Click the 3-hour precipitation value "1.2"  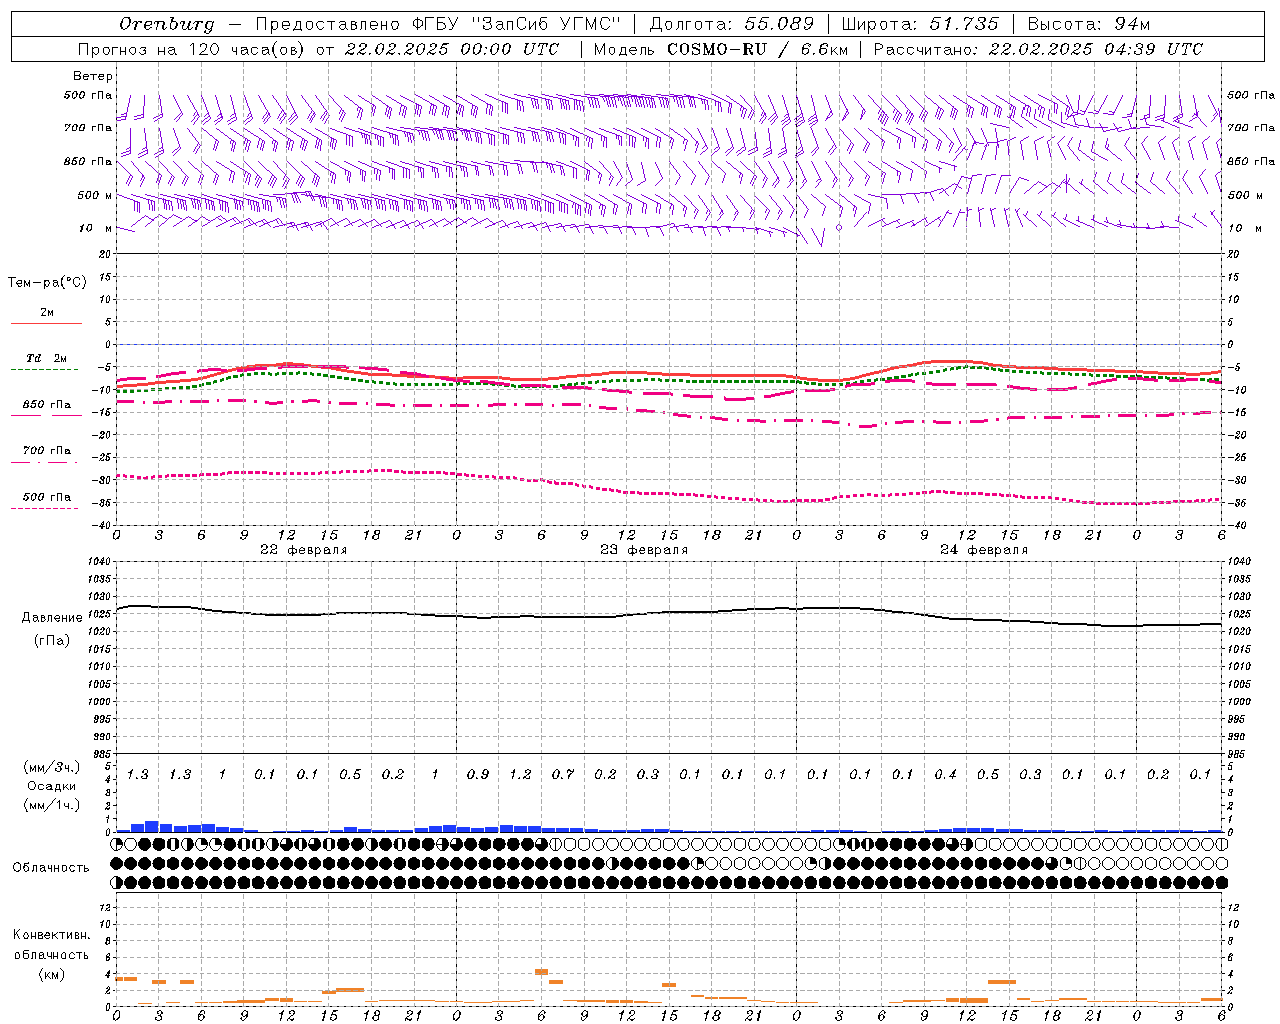click(x=520, y=775)
